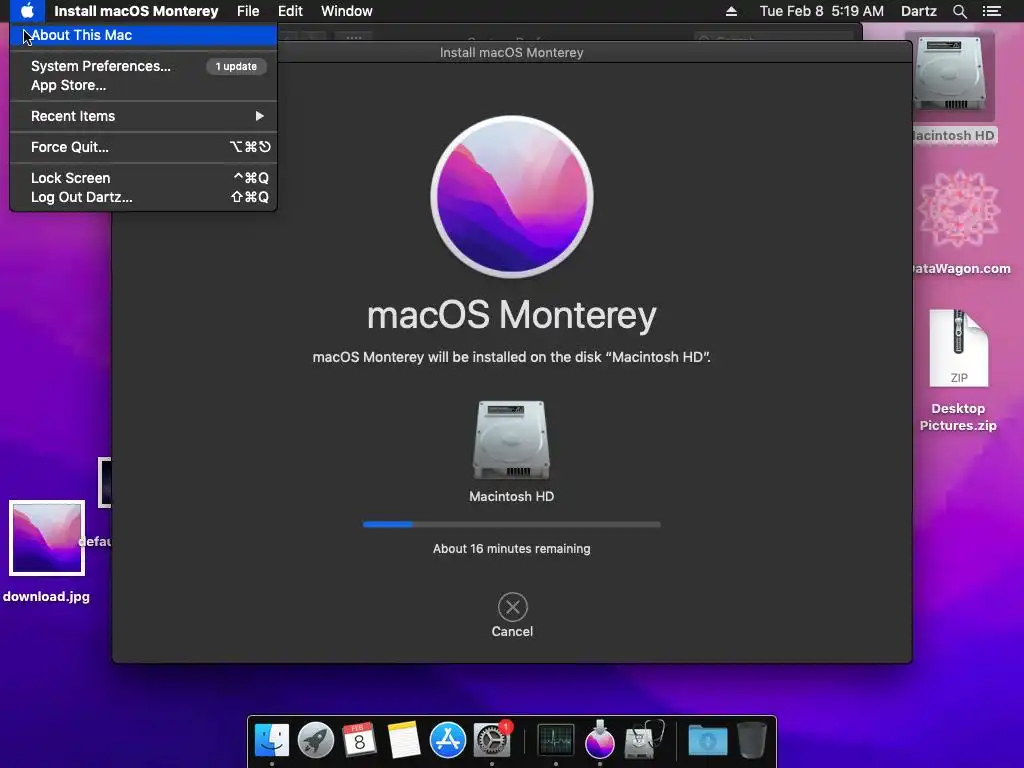
Task: Select Lock Screen menu item
Action: tap(143, 178)
